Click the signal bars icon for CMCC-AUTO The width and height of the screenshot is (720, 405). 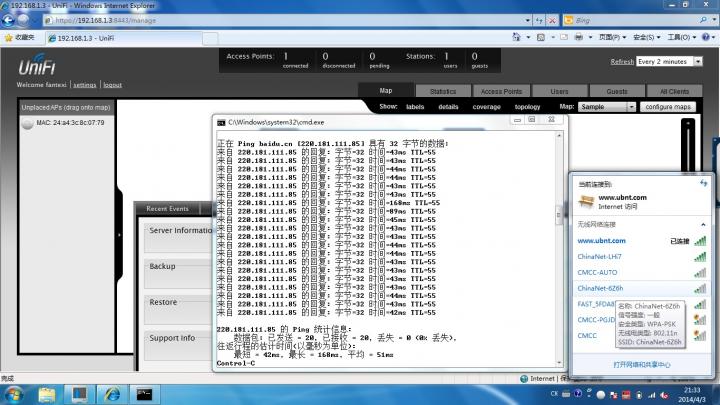click(x=700, y=273)
